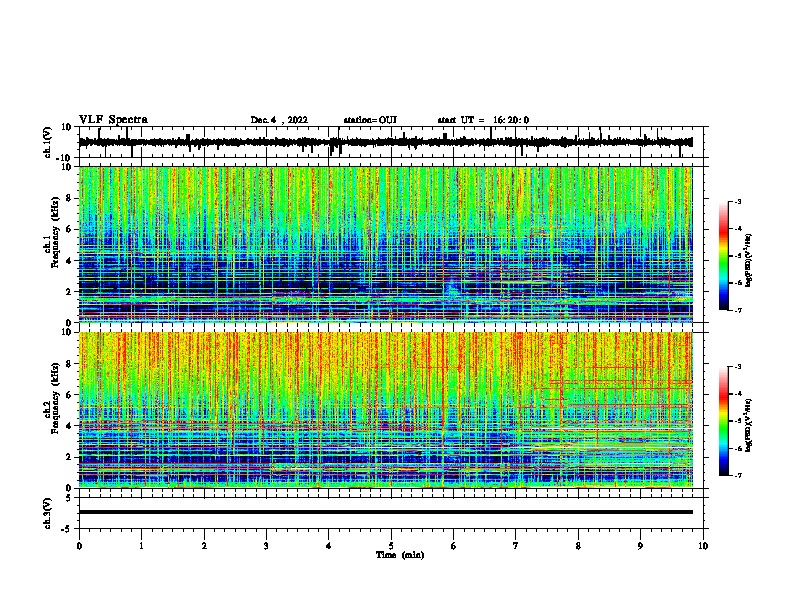
Task: Click time axis tick label "3"
Action: [x=266, y=546]
